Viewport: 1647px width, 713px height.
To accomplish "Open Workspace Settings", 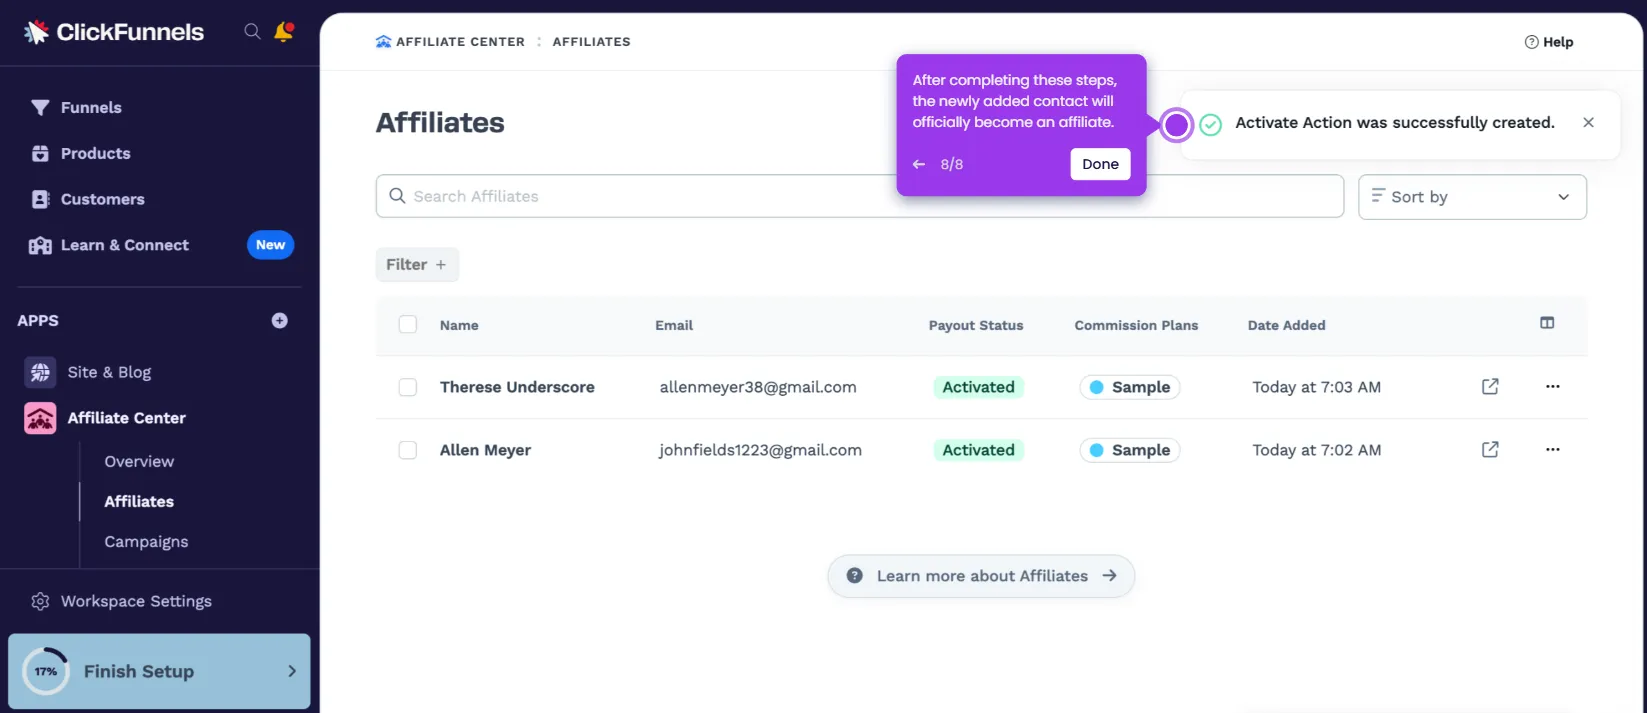I will coord(136,601).
